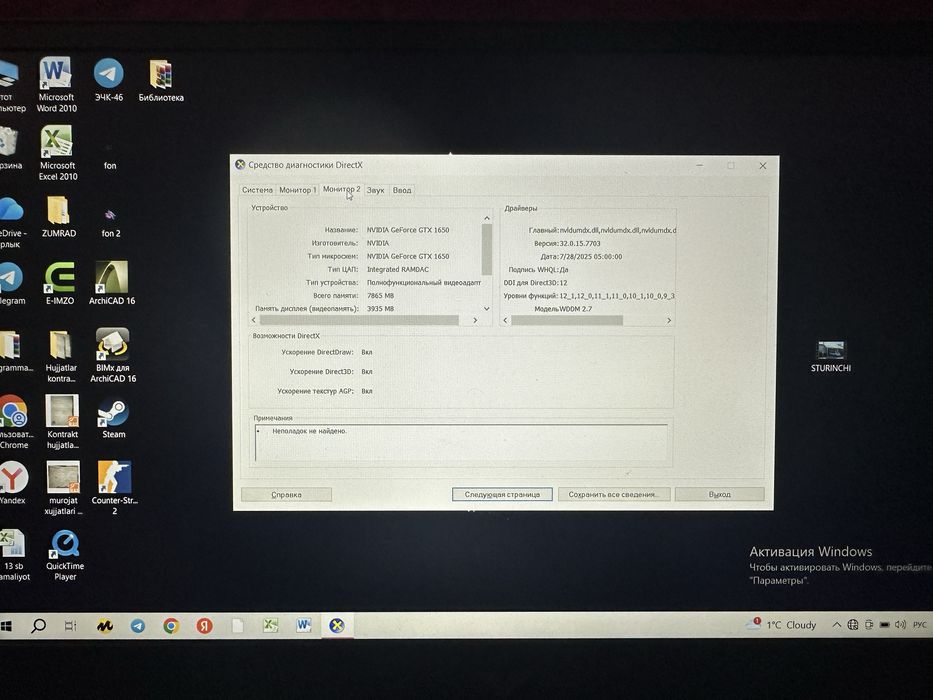The width and height of the screenshot is (933, 700).
Task: Click the Устройство vertical scrollbar thumb
Action: (x=487, y=250)
